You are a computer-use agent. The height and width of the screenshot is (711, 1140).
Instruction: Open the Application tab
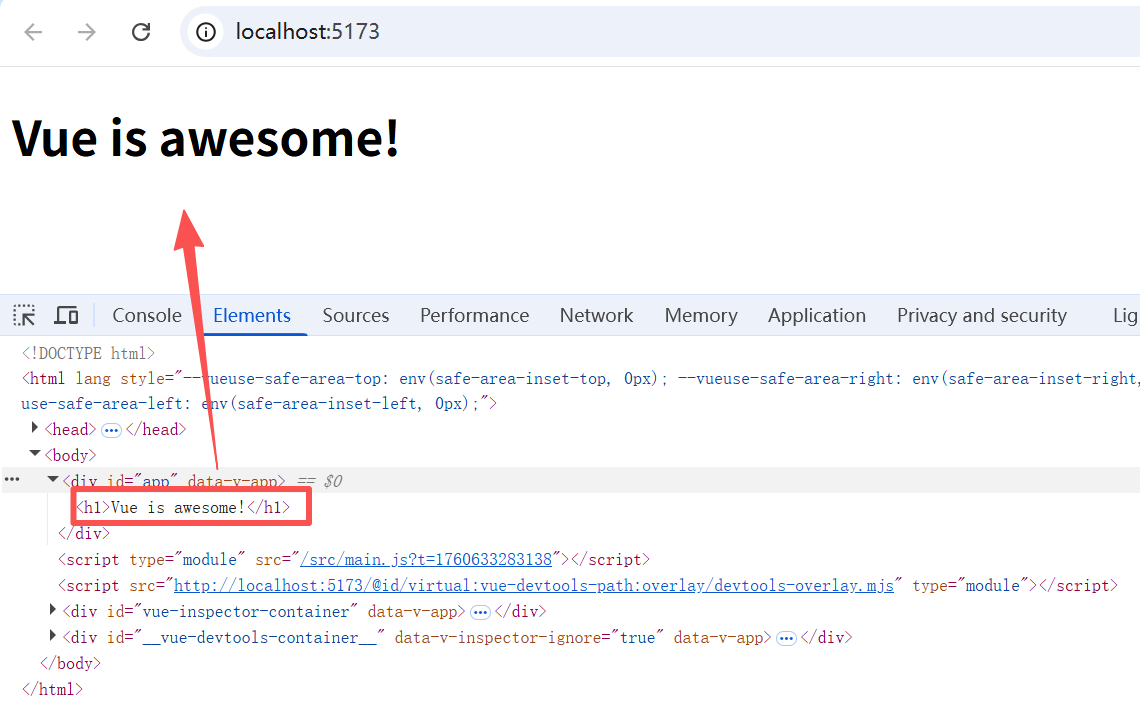[x=816, y=316]
